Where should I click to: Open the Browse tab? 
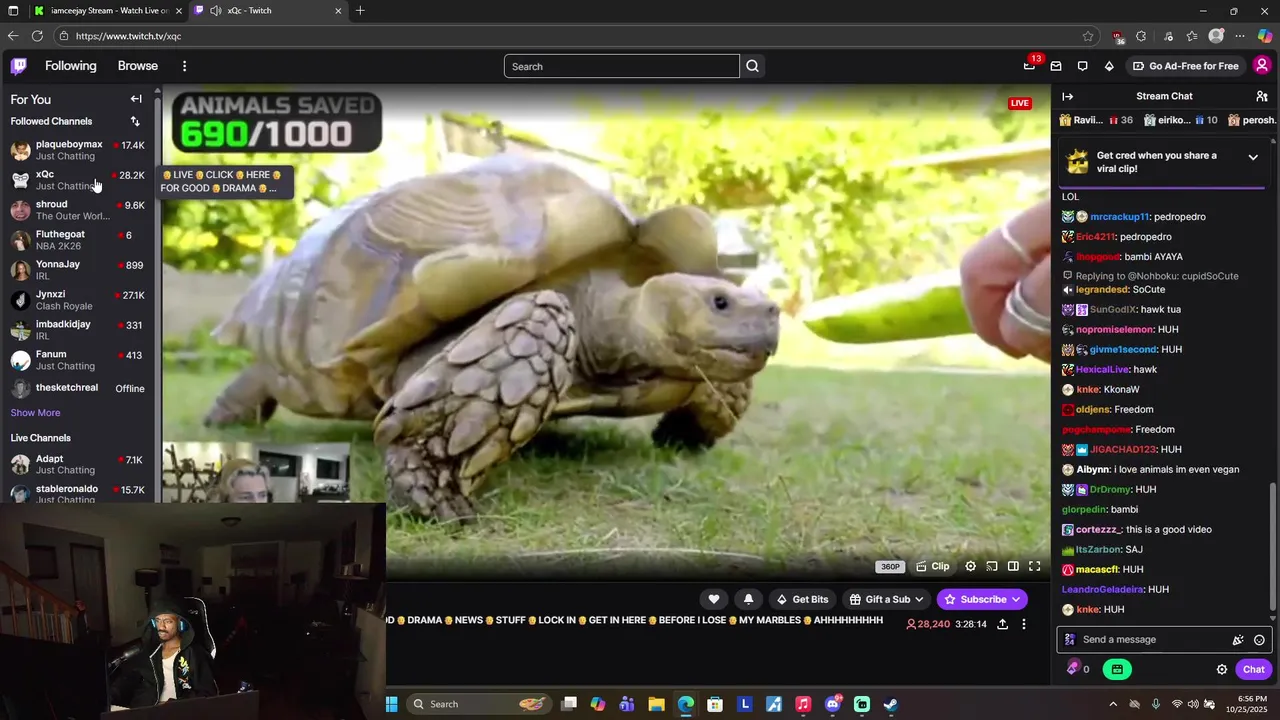tap(138, 66)
